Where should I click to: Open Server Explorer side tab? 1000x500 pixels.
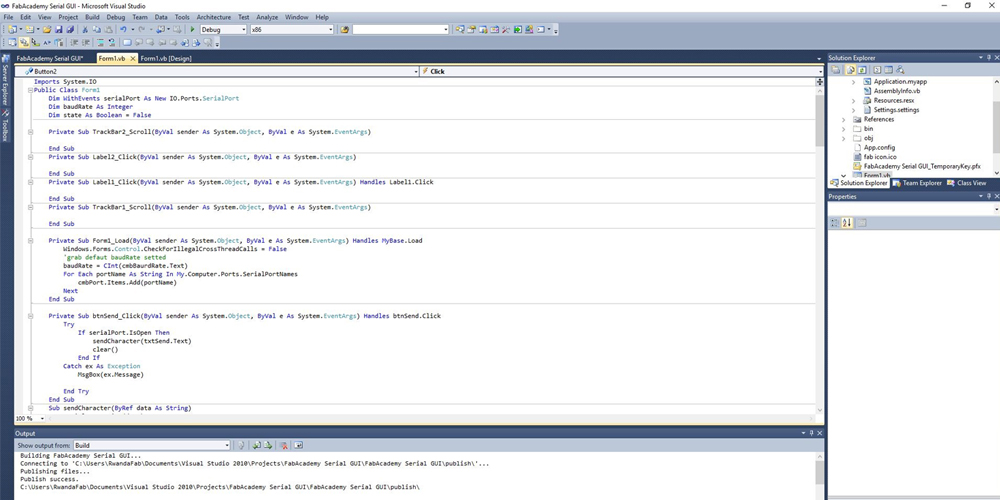tap(5, 80)
